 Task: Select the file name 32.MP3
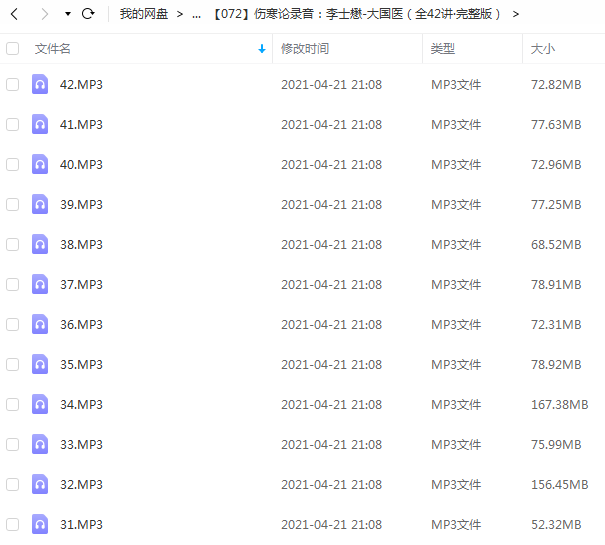(81, 484)
